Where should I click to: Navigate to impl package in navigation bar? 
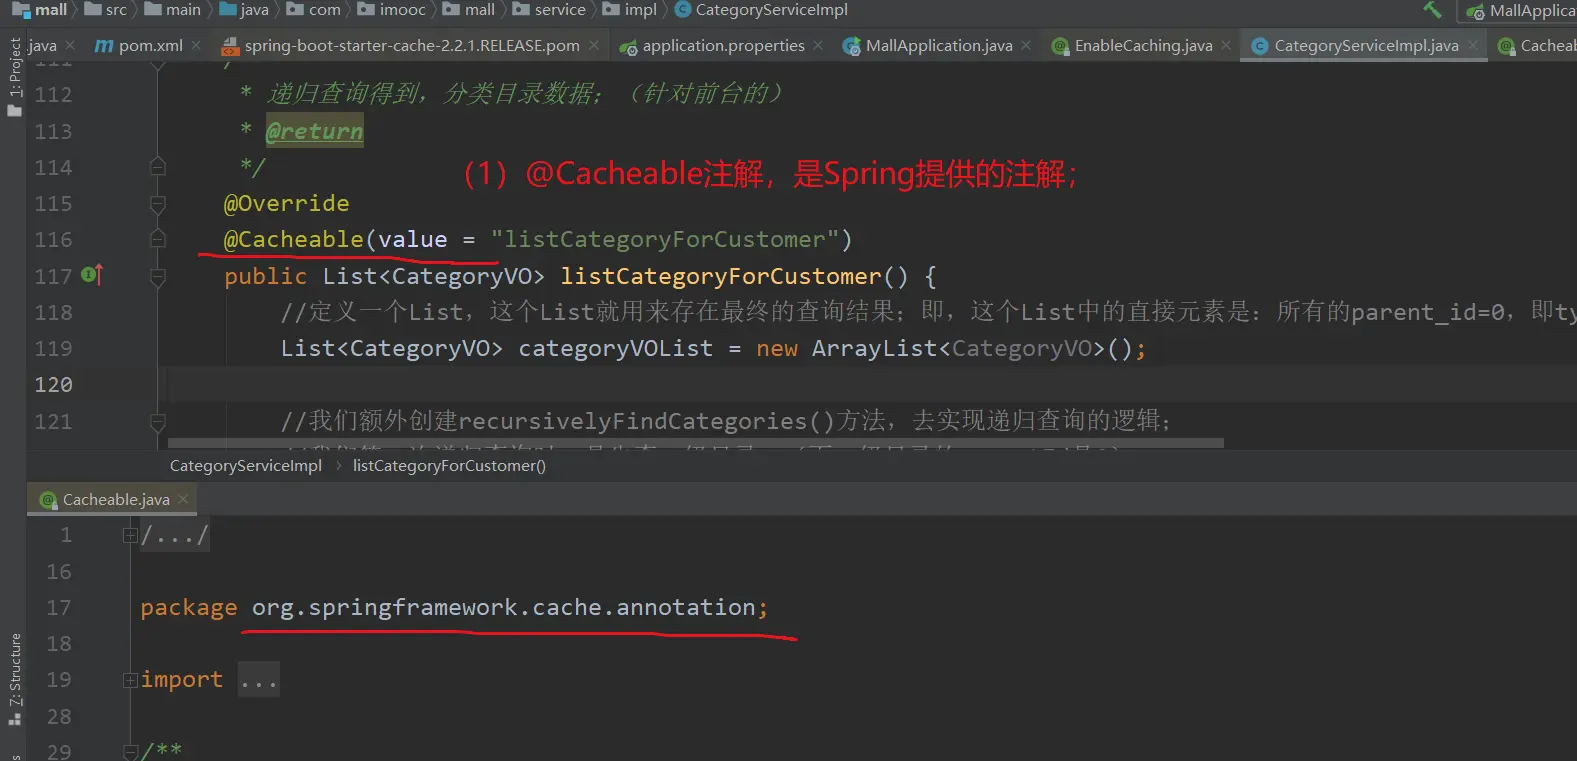(x=630, y=10)
